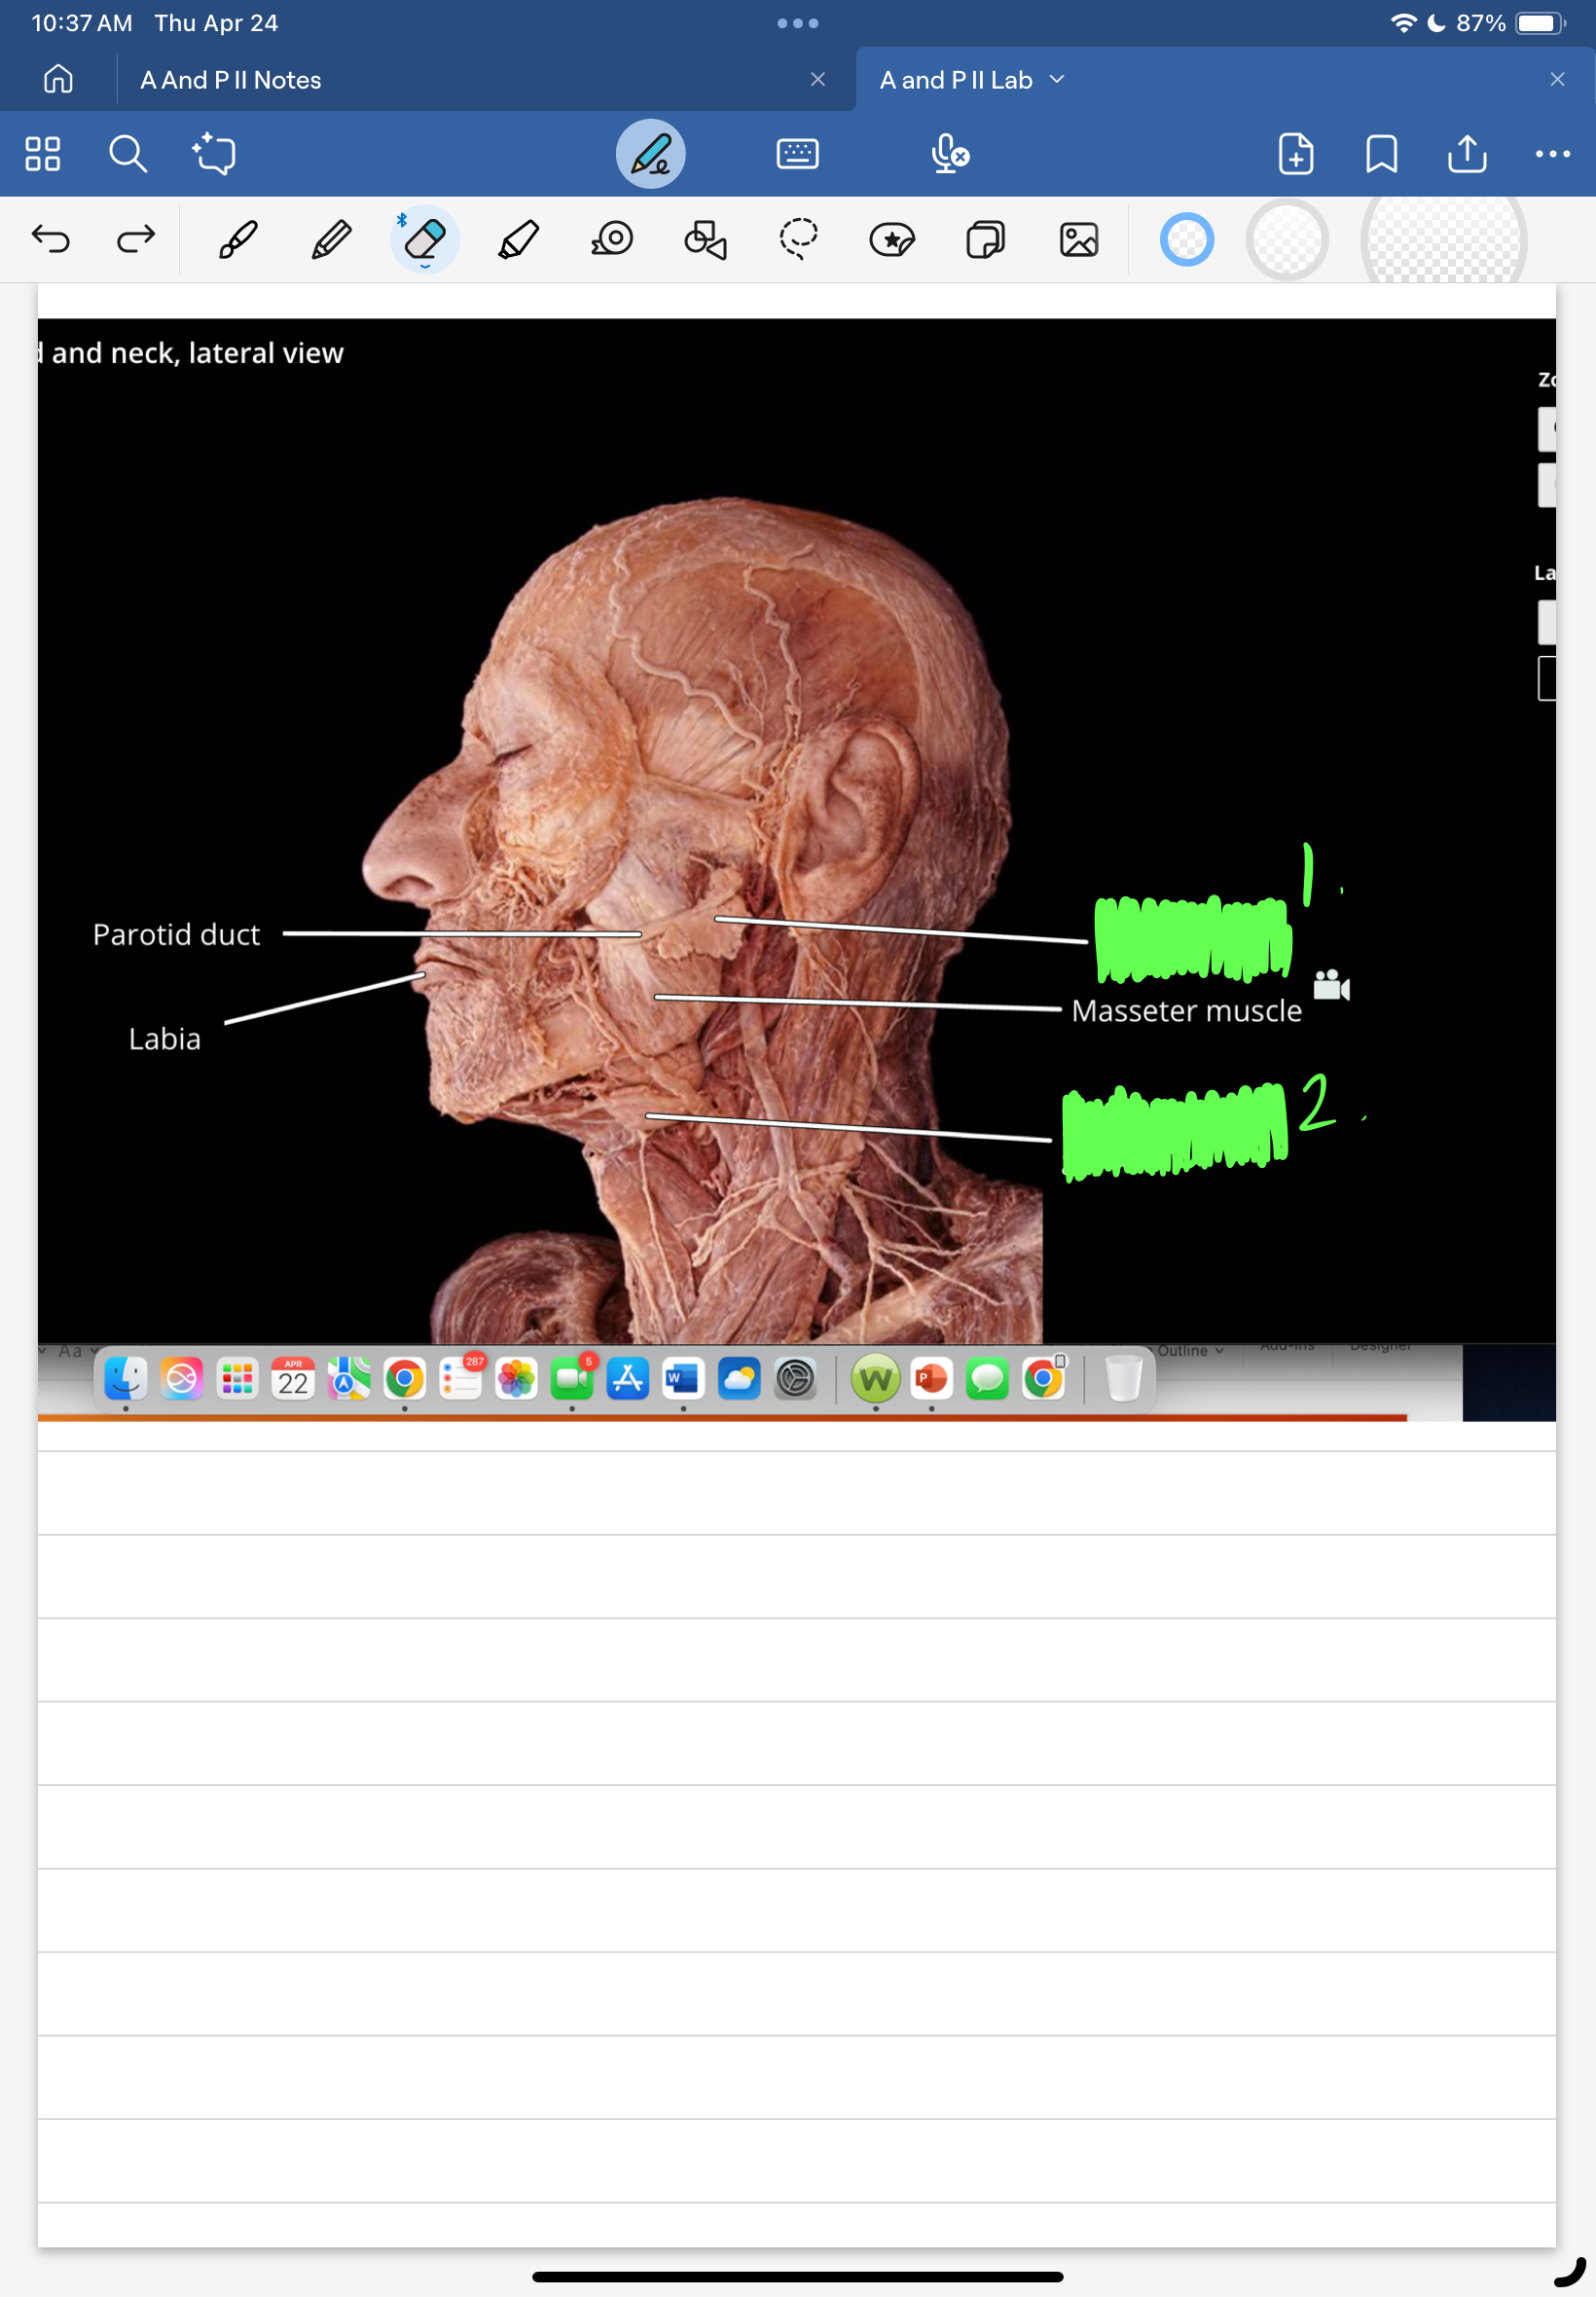1596x2297 pixels.
Task: Open the three-dot more options menu
Action: point(1551,154)
